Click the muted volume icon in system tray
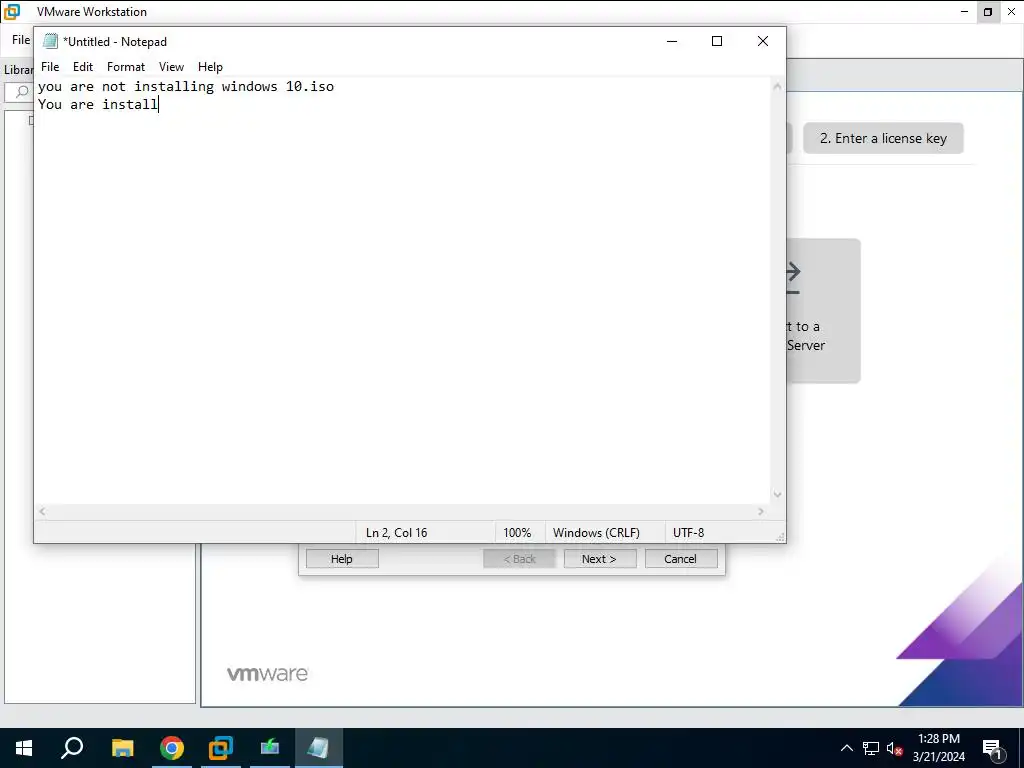This screenshot has height=768, width=1024. point(895,748)
